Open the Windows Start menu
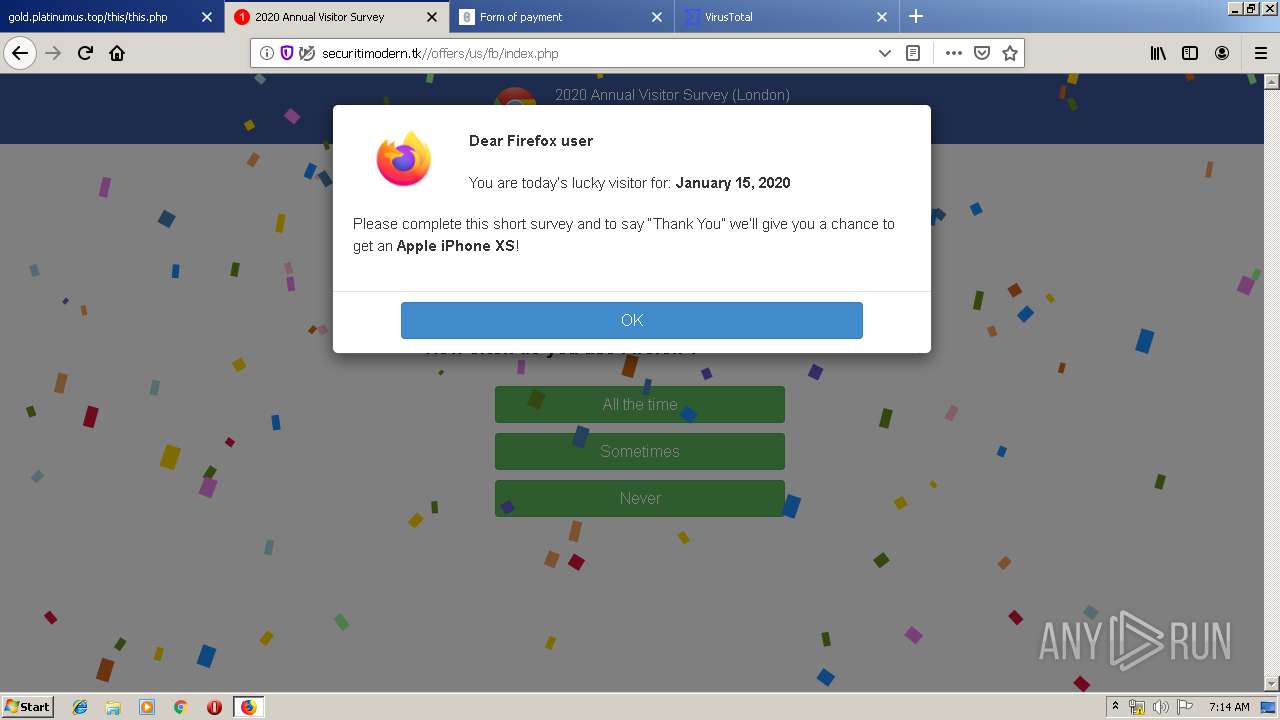The height and width of the screenshot is (720, 1280). click(x=28, y=706)
